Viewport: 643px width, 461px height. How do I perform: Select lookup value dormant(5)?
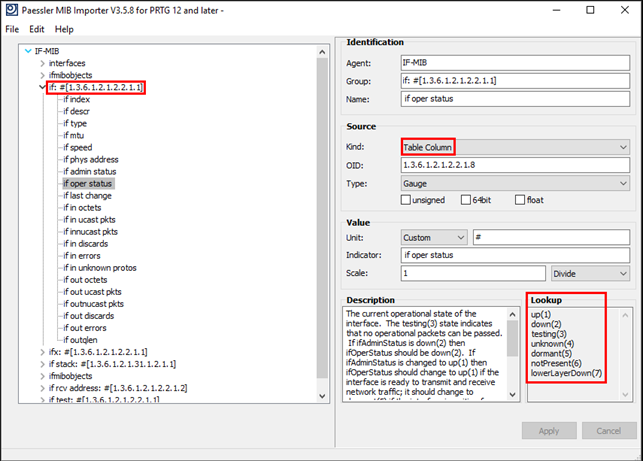pos(551,354)
